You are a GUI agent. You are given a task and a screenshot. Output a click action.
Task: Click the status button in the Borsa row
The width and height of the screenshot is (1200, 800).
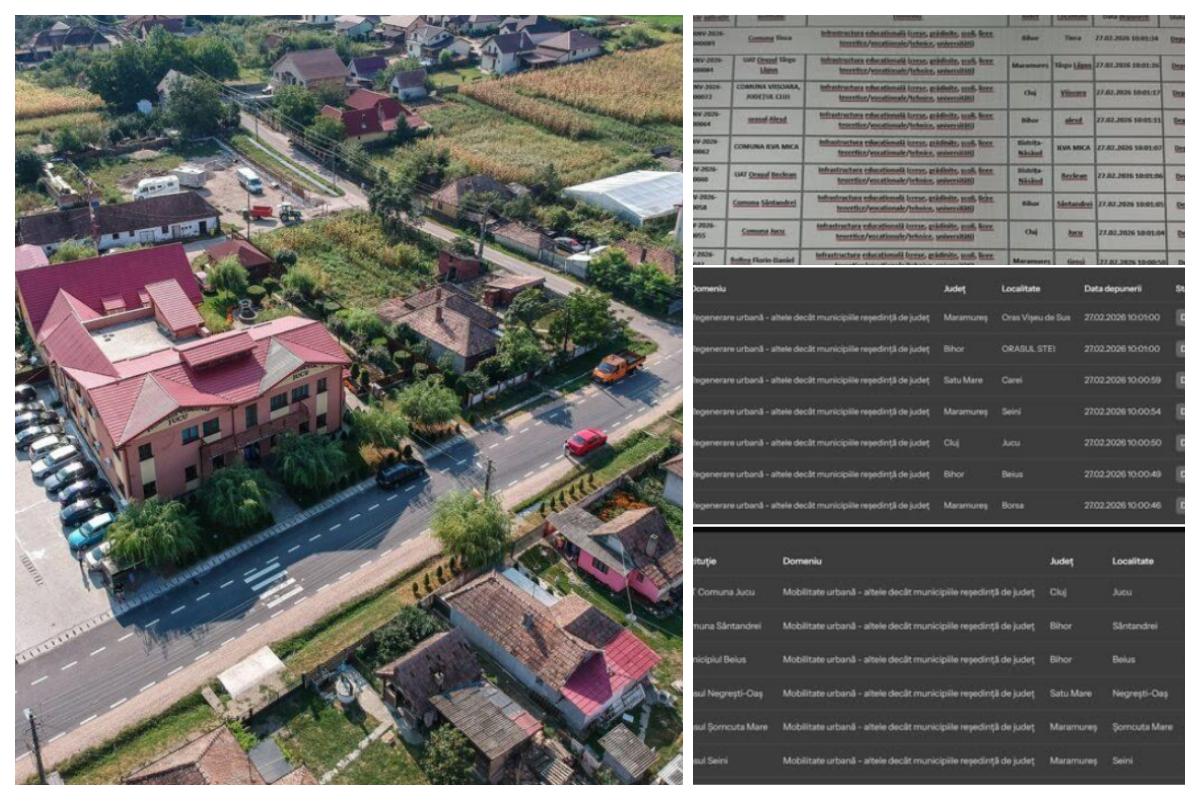(x=1179, y=505)
